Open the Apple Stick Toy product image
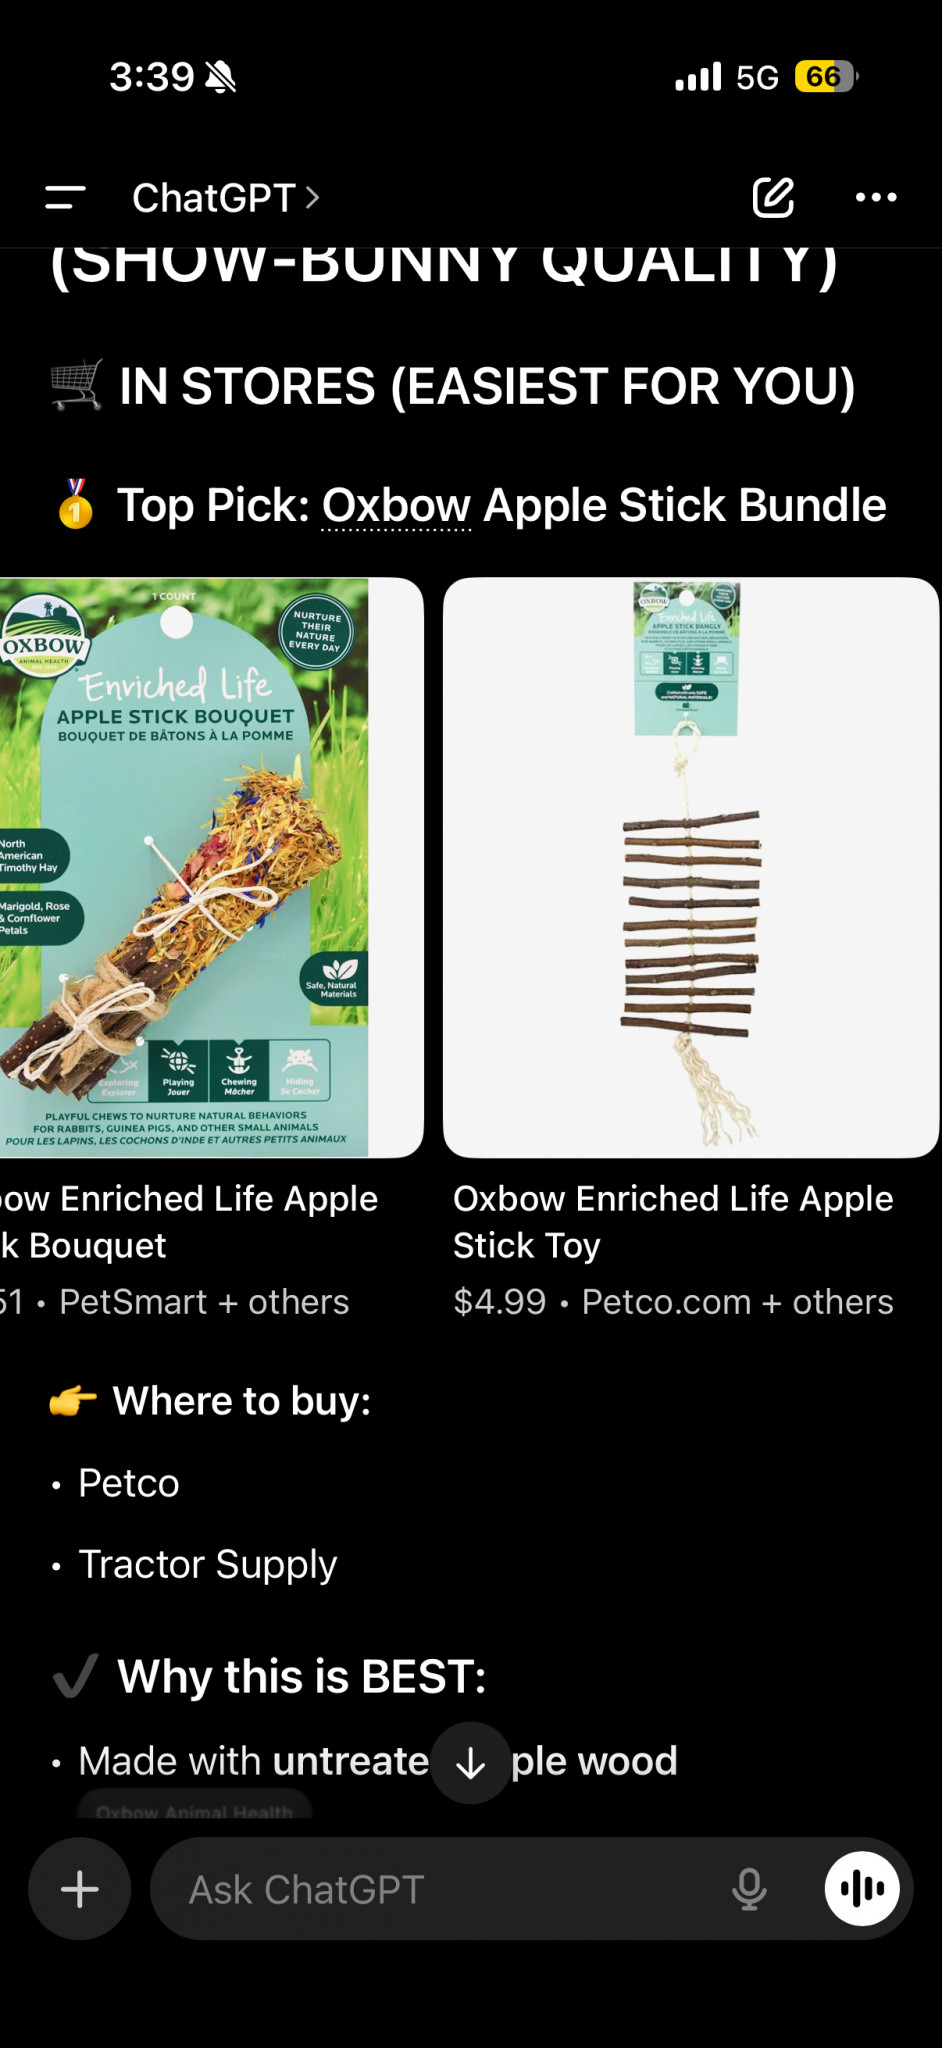942x2048 pixels. (691, 867)
